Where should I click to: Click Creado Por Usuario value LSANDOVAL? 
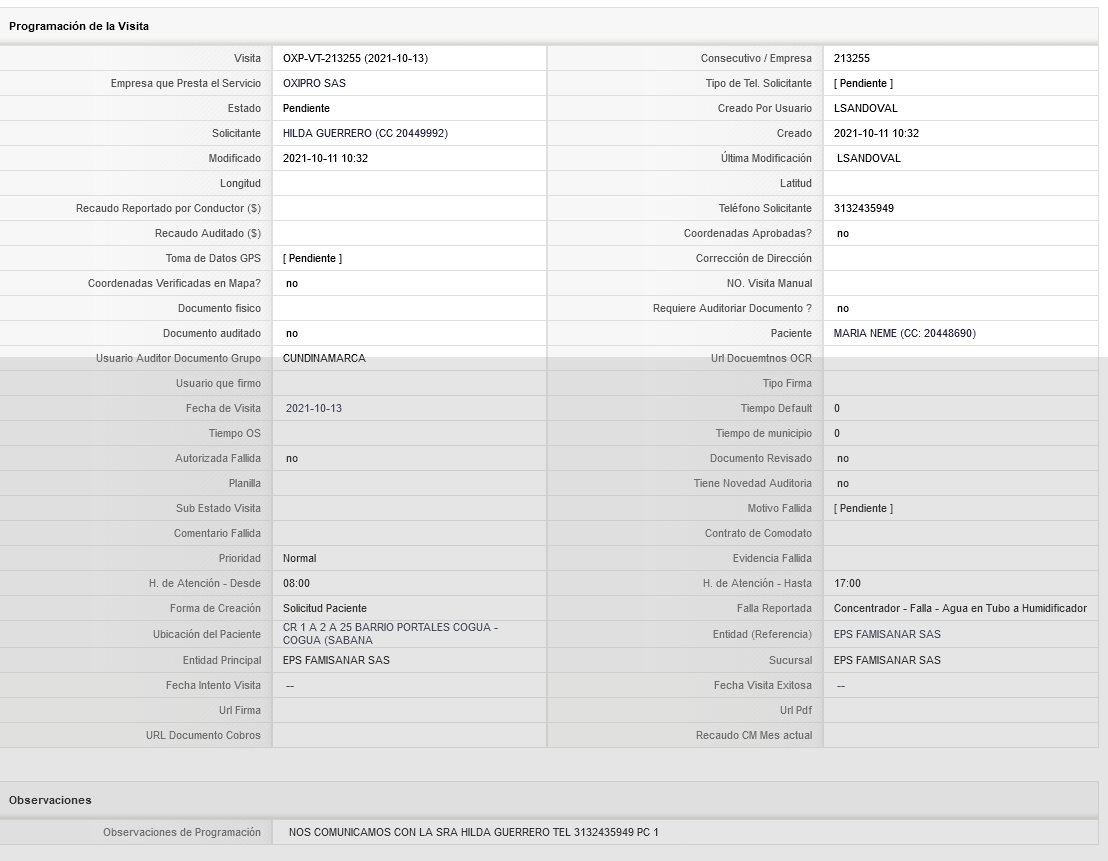tap(865, 109)
